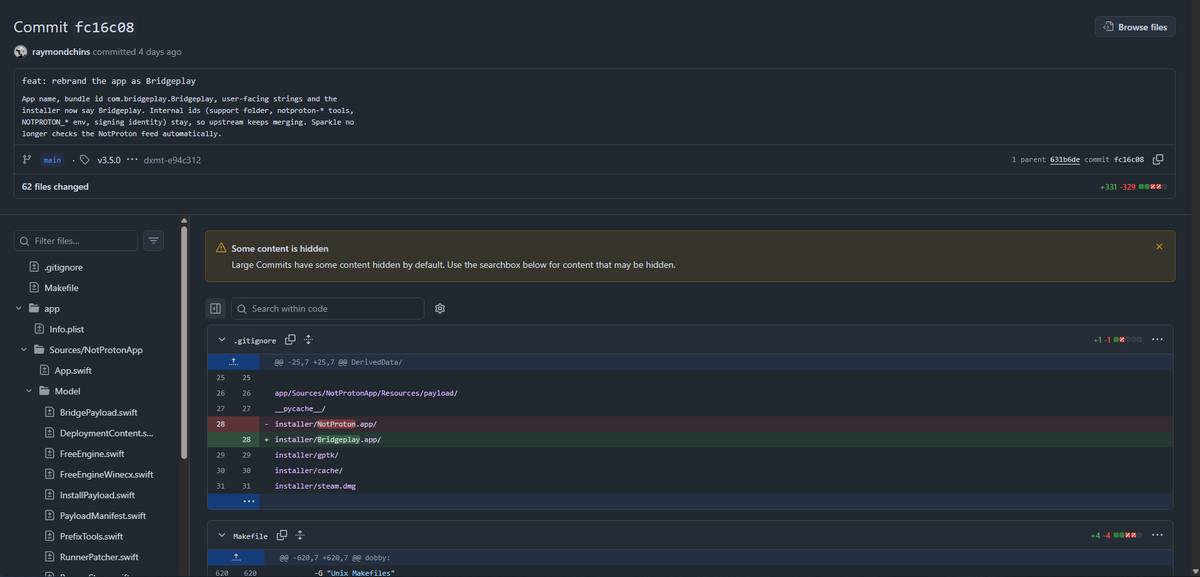
Task: Focus the Search within code box
Action: [x=328, y=309]
